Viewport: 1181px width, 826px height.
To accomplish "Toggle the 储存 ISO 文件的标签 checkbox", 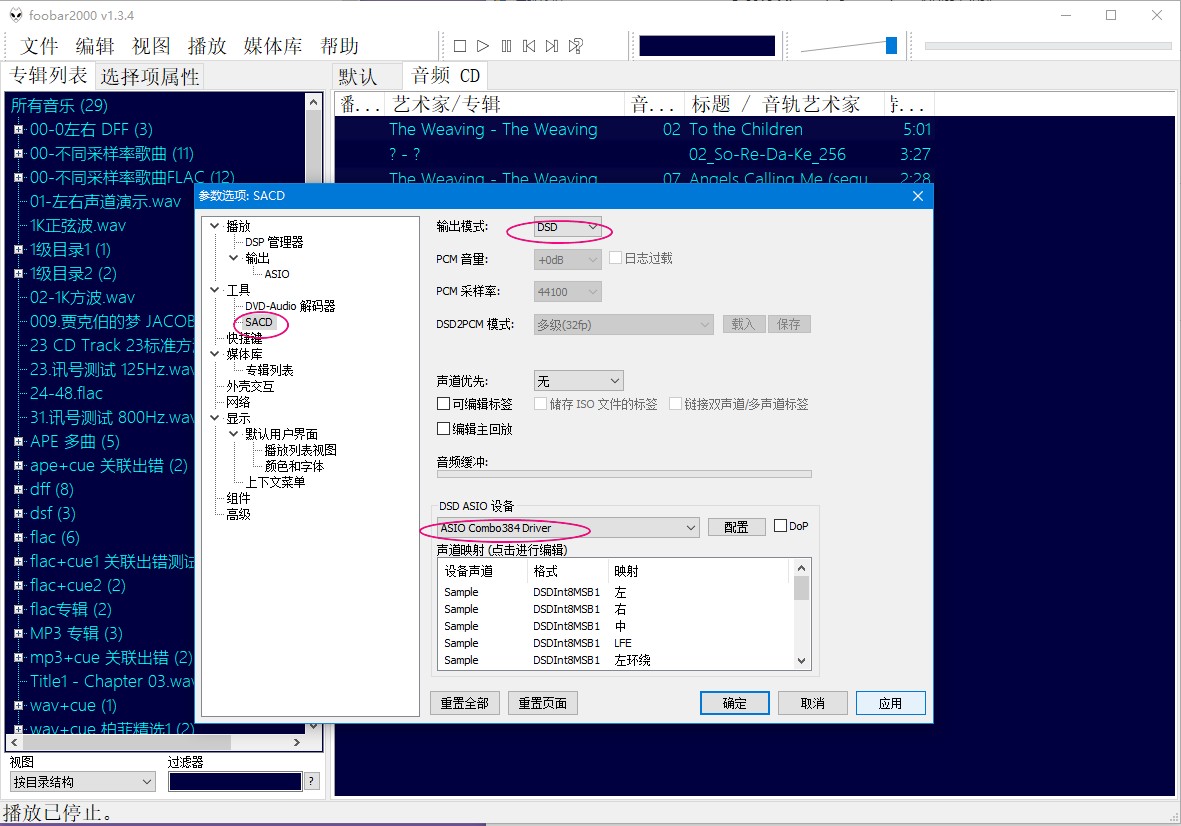I will 540,404.
